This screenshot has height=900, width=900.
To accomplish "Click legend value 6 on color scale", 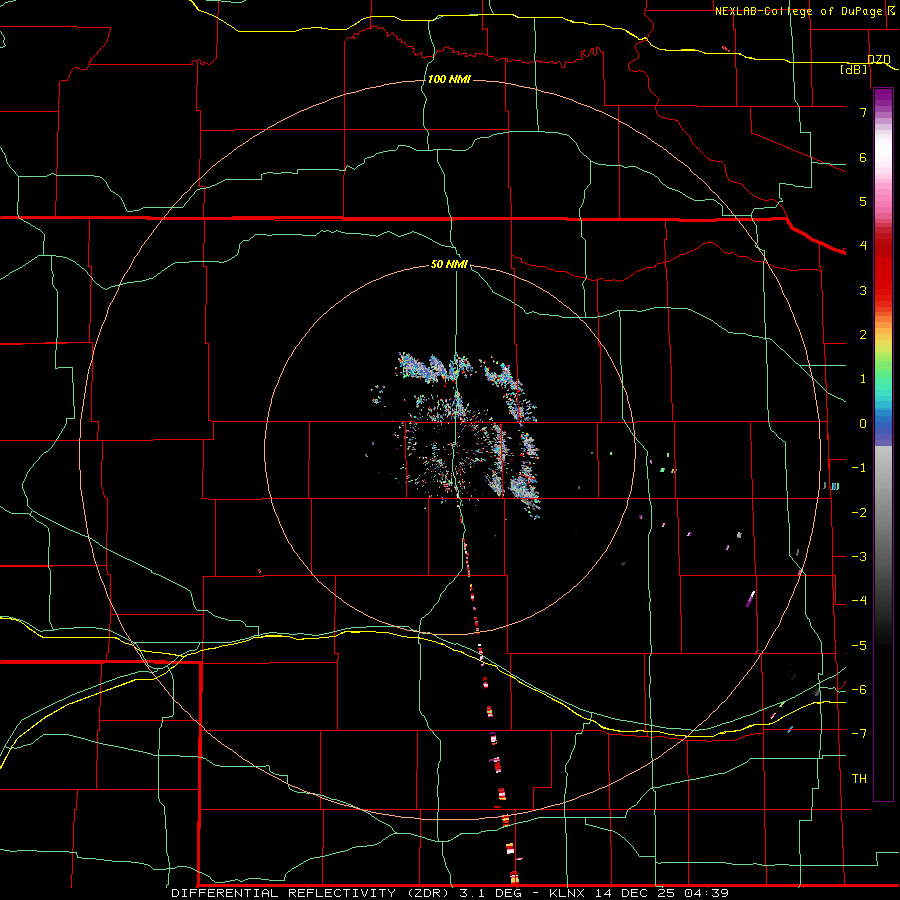I will (863, 157).
